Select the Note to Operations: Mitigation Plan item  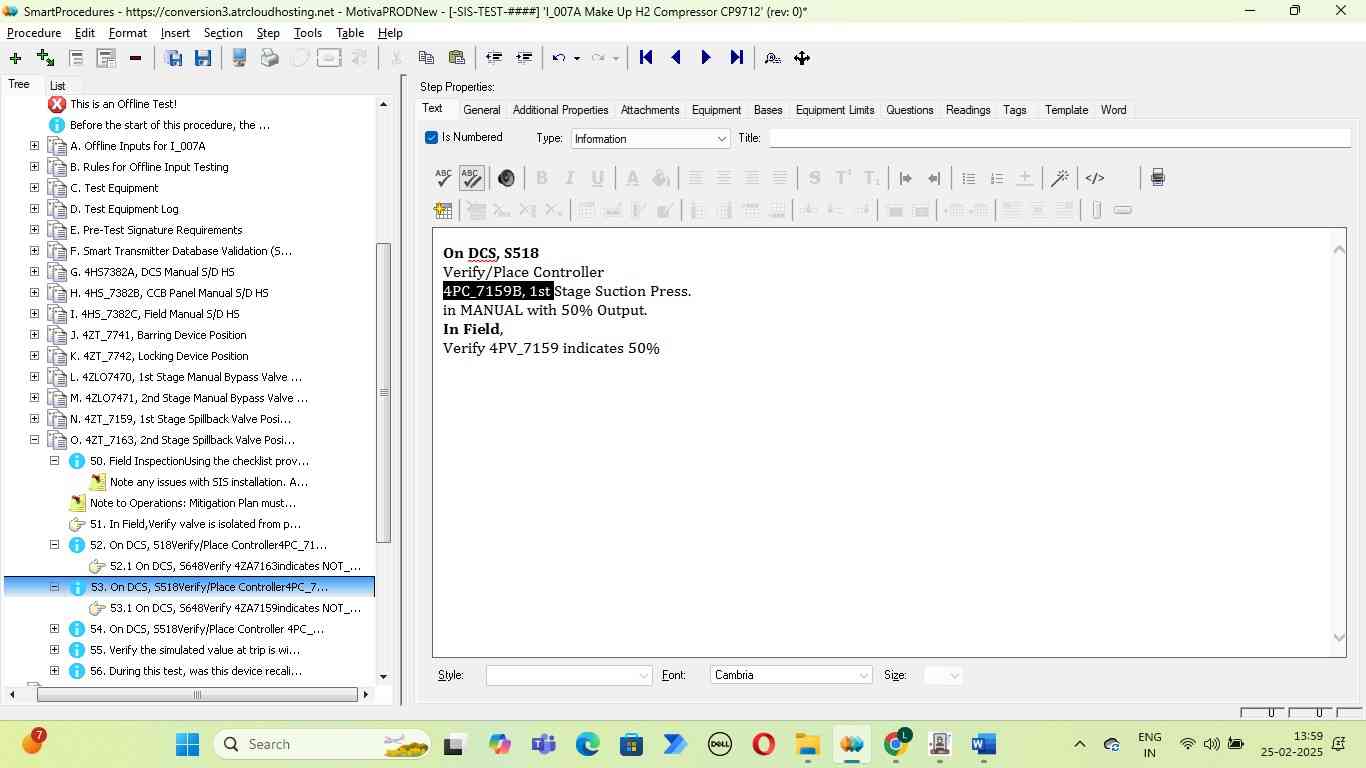(193, 503)
